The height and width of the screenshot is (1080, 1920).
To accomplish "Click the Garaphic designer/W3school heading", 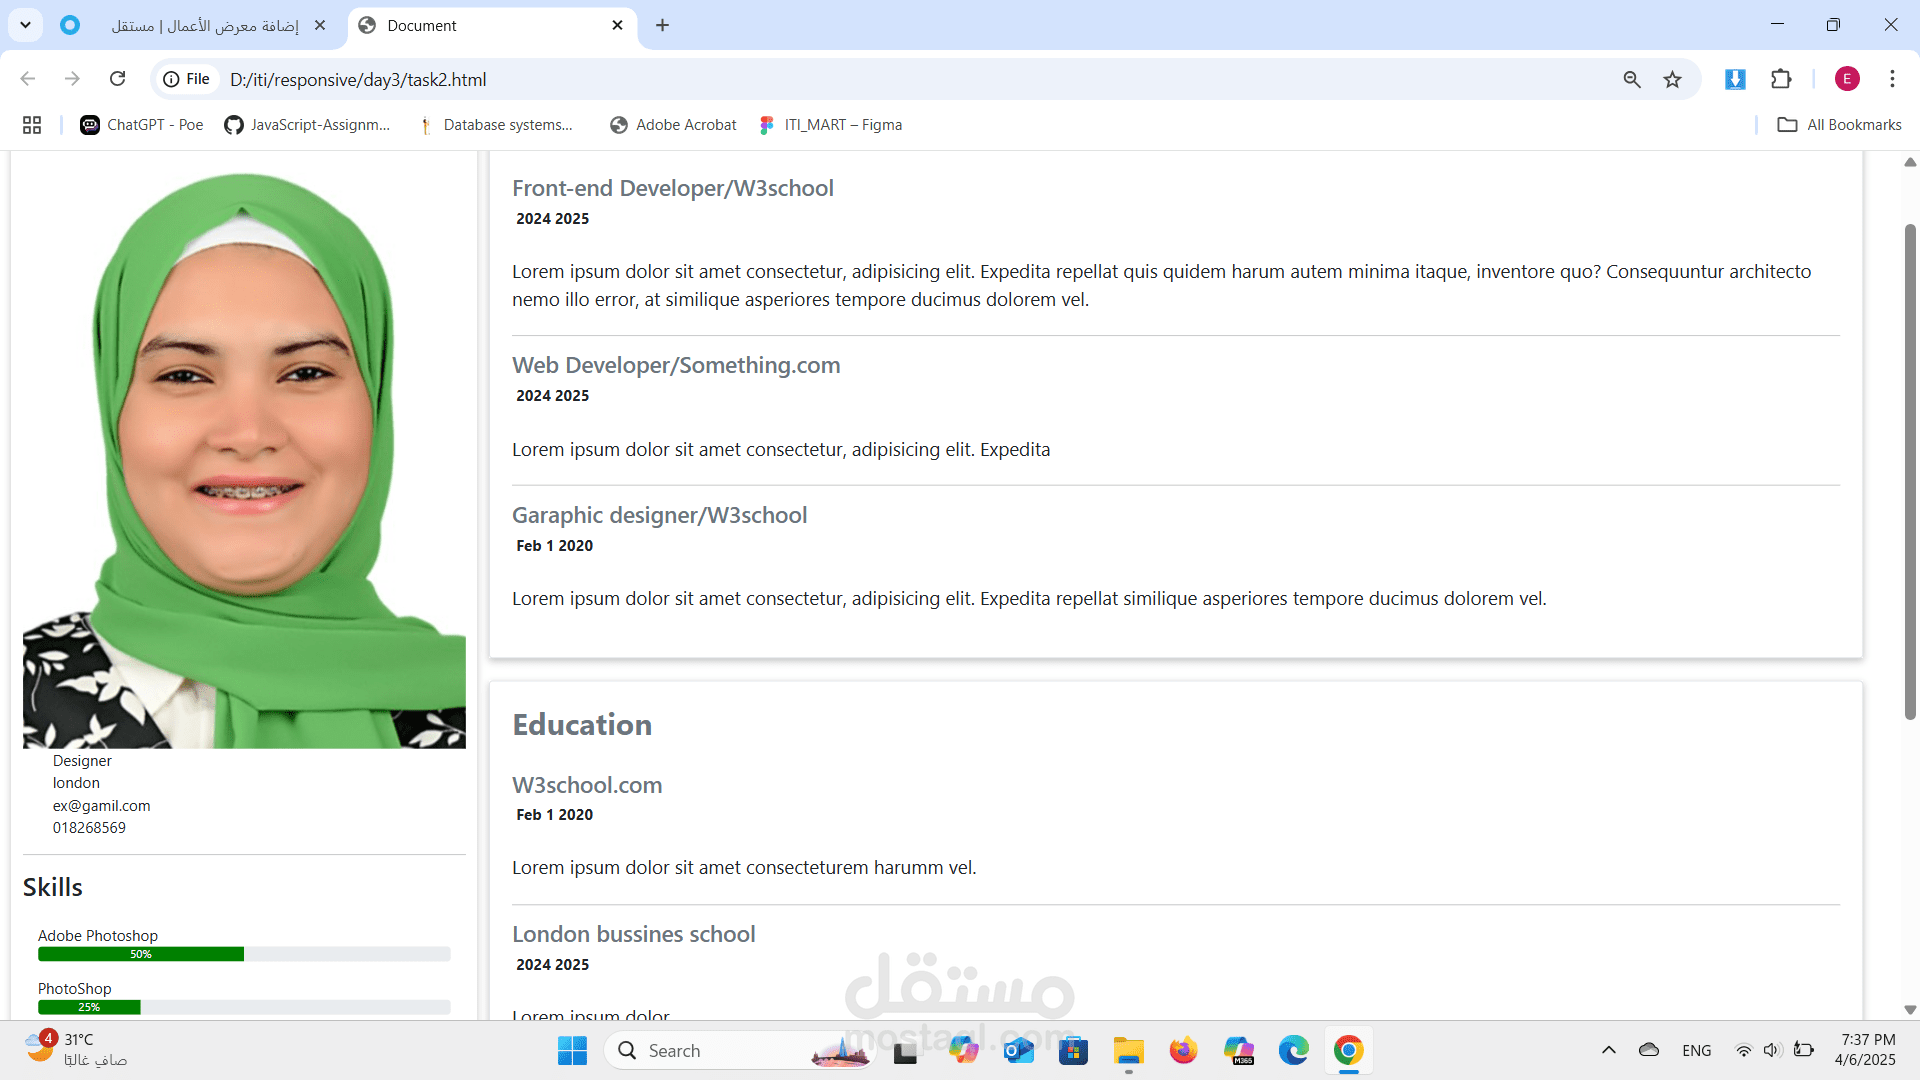I will coord(660,515).
